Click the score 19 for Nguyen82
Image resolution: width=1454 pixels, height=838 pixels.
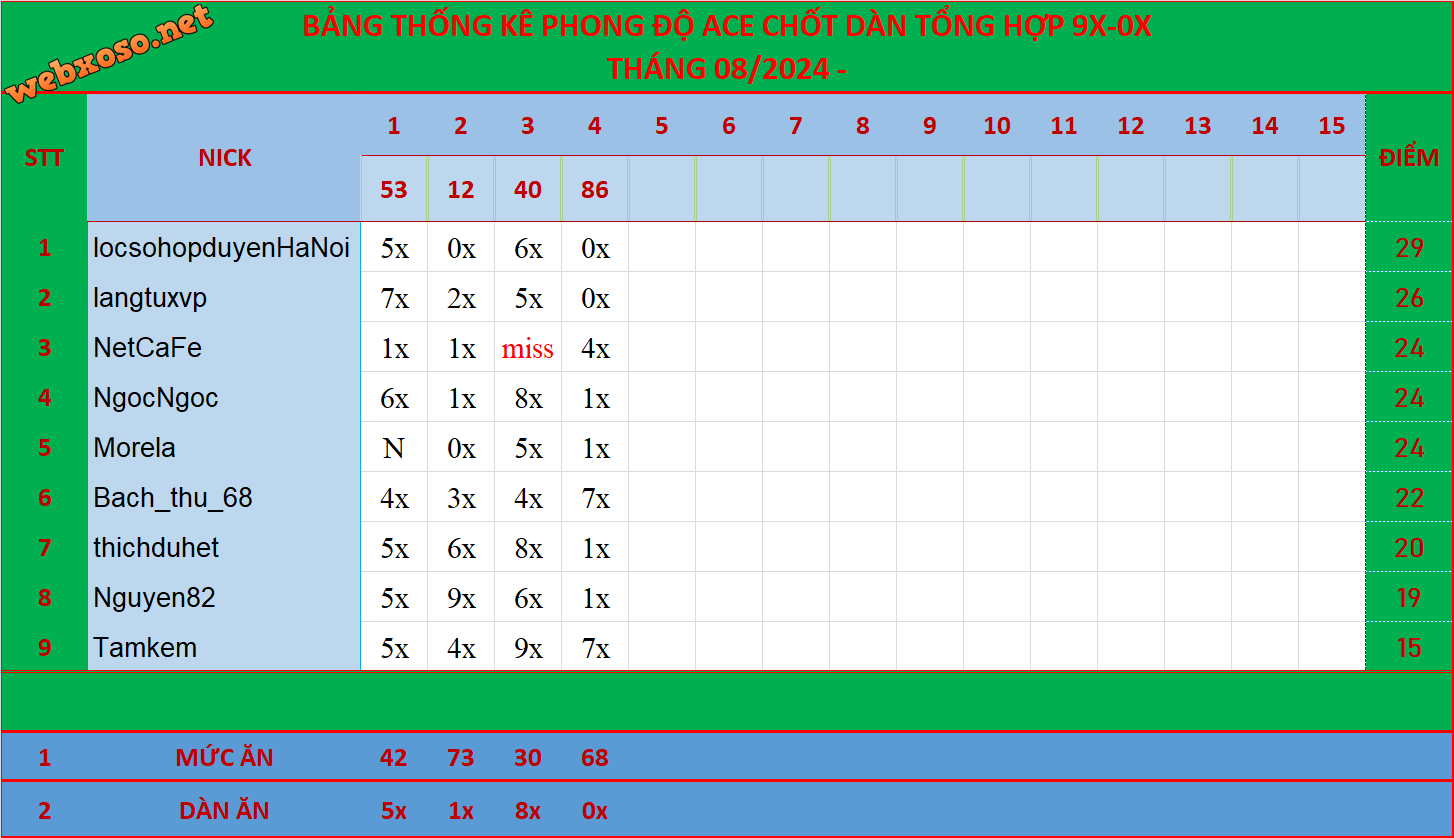(1409, 598)
